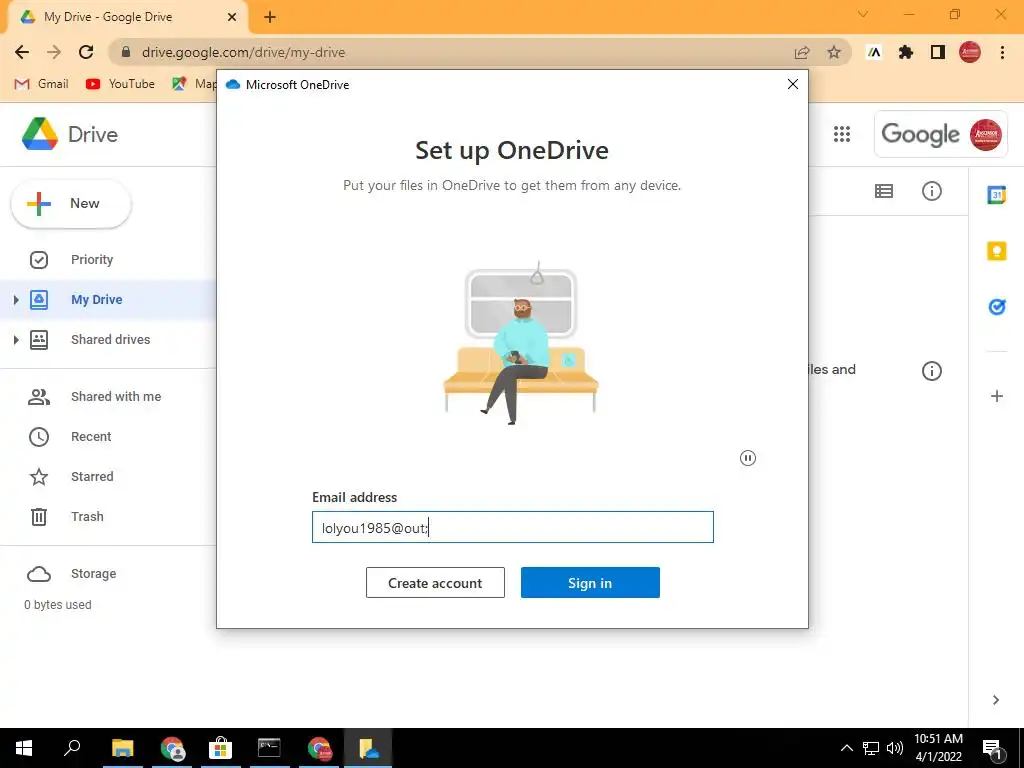Share this page from the address bar
The height and width of the screenshot is (768, 1024).
click(802, 52)
